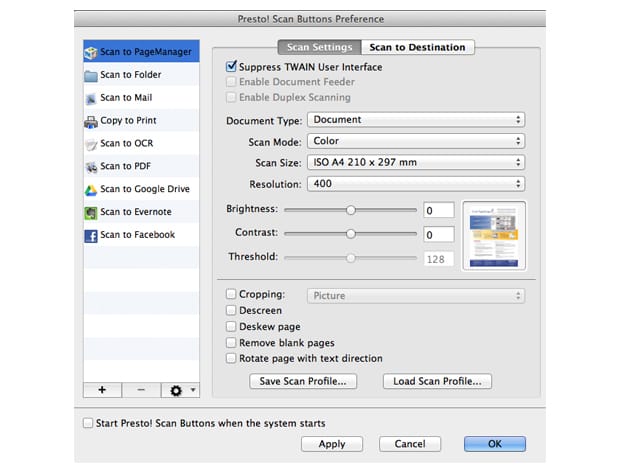Image resolution: width=620 pixels, height=468 pixels.
Task: Expand the Scan Mode dropdown
Action: (415, 142)
